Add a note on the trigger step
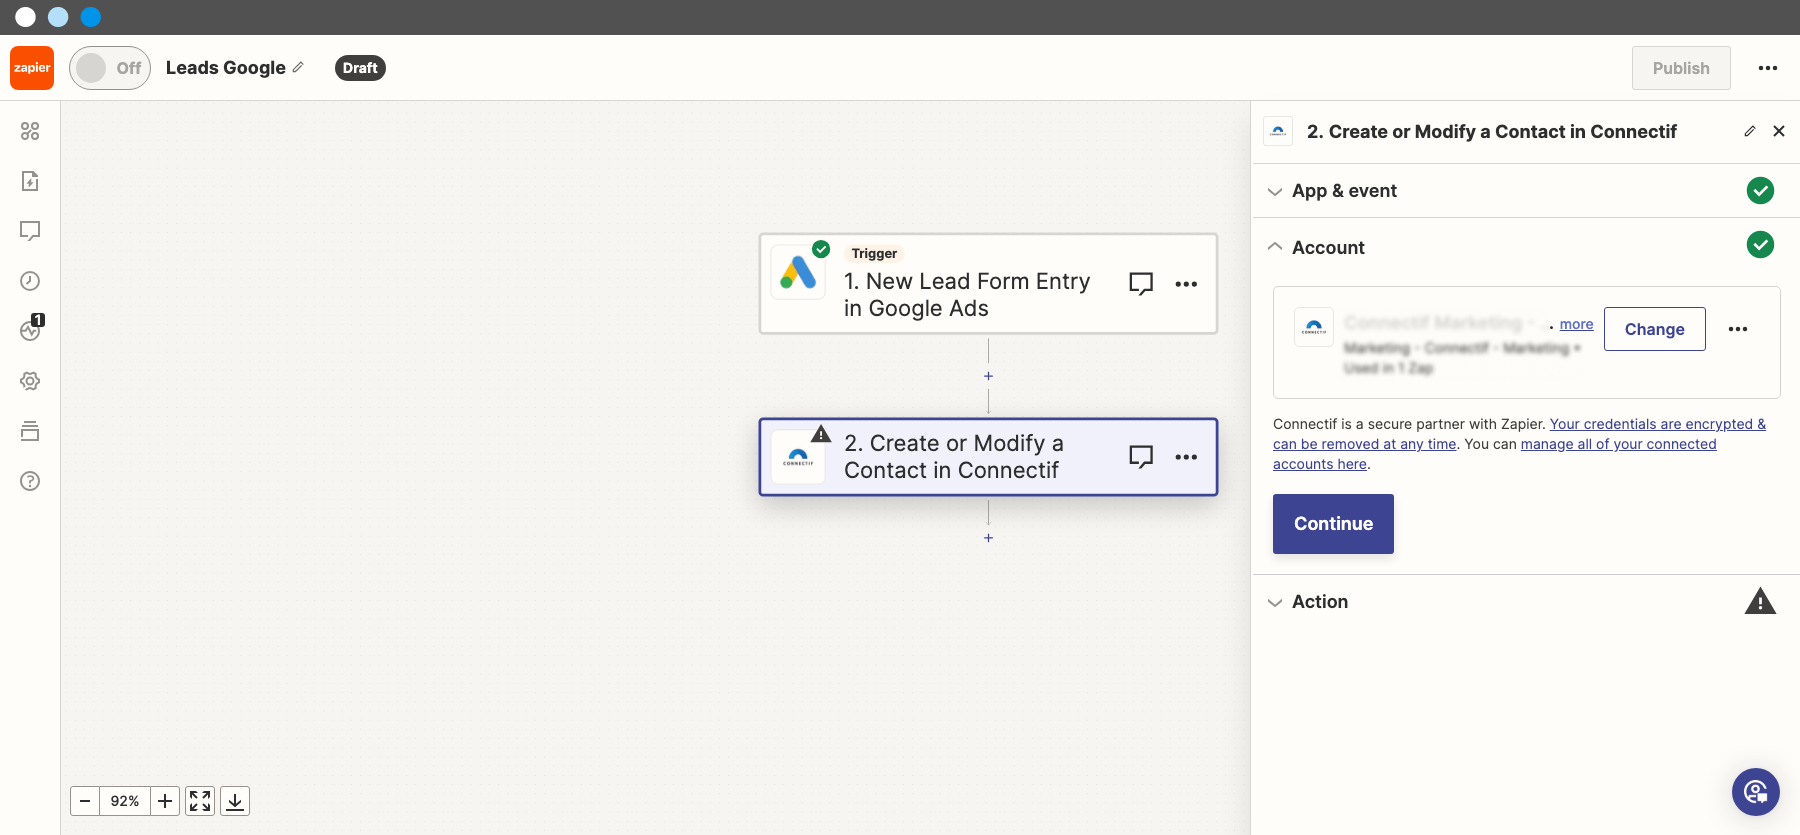 tap(1141, 284)
